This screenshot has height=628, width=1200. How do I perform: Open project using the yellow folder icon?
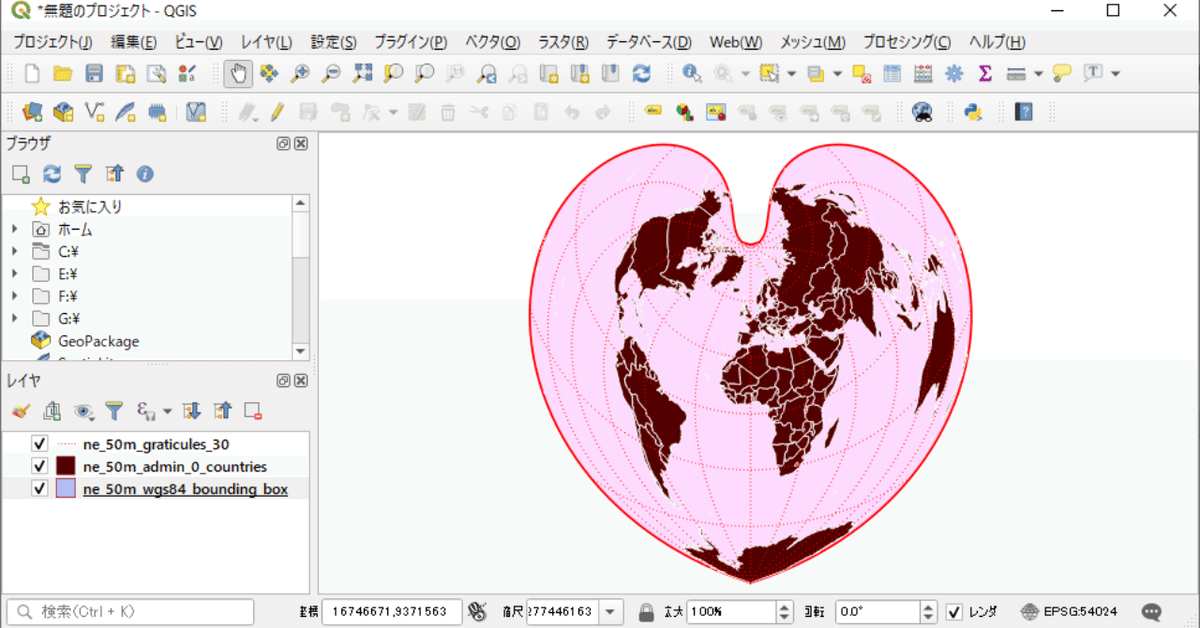pos(62,74)
